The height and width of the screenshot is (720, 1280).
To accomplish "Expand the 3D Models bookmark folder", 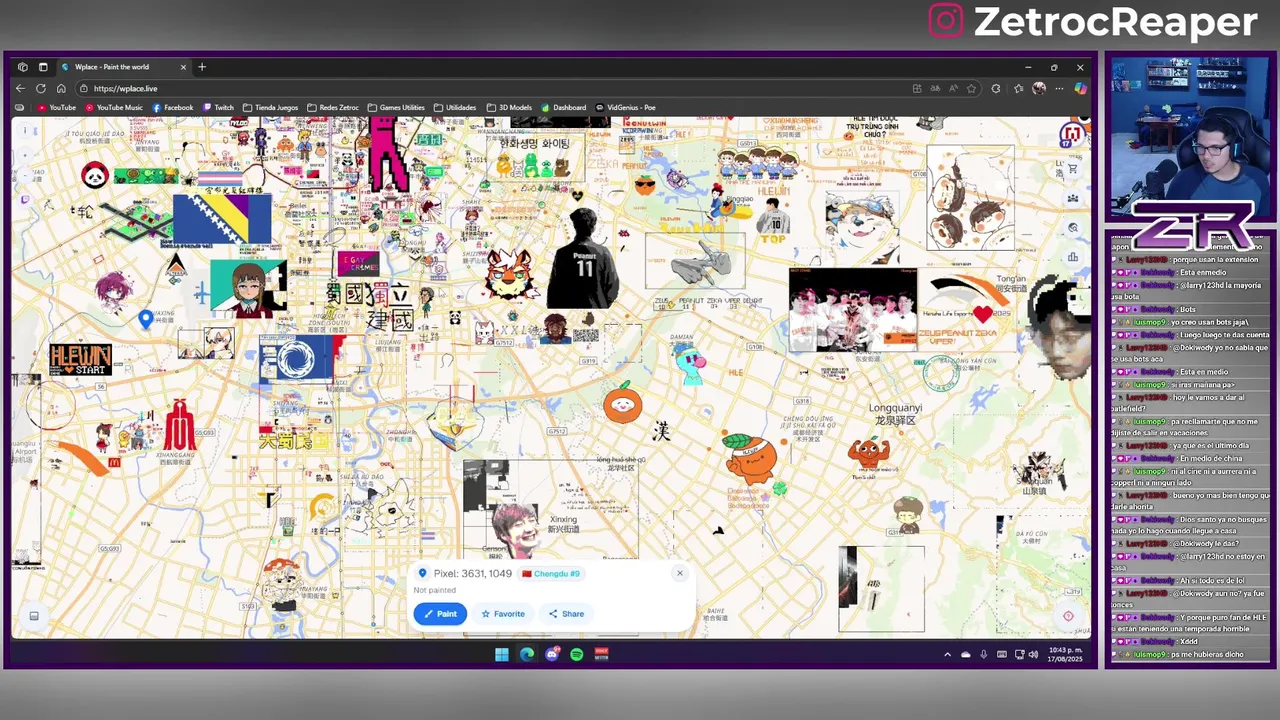I will click(509, 107).
